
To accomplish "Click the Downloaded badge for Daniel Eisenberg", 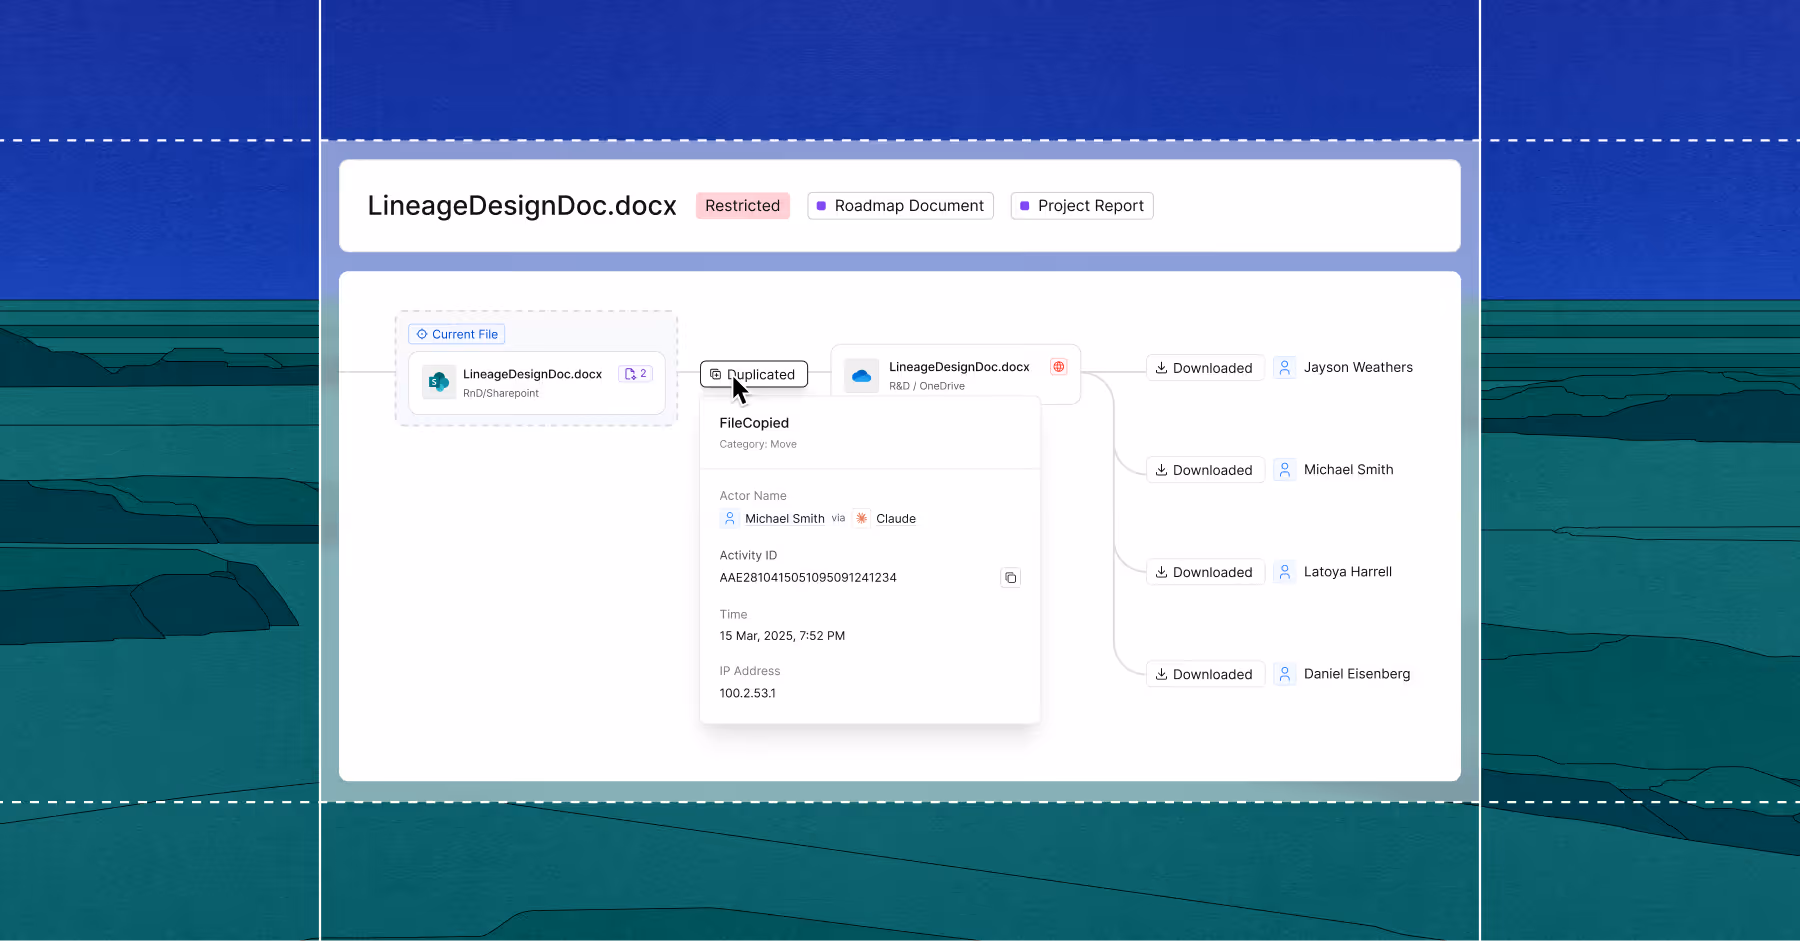I will click(x=1205, y=674).
